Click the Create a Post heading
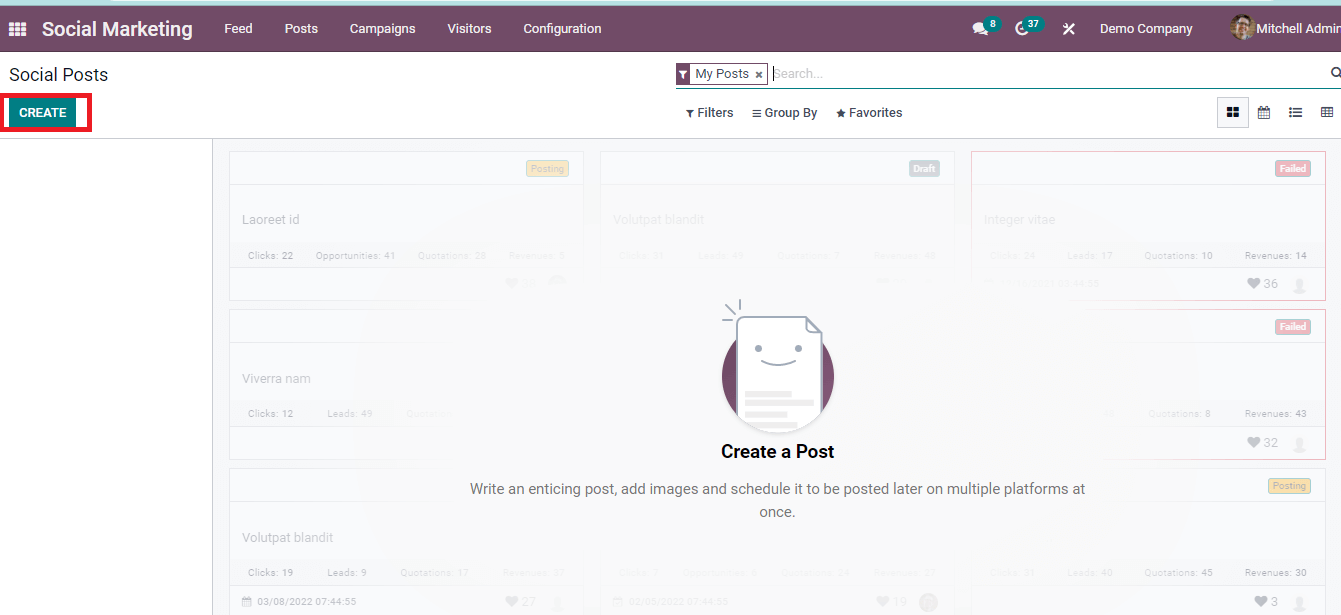 click(x=777, y=452)
